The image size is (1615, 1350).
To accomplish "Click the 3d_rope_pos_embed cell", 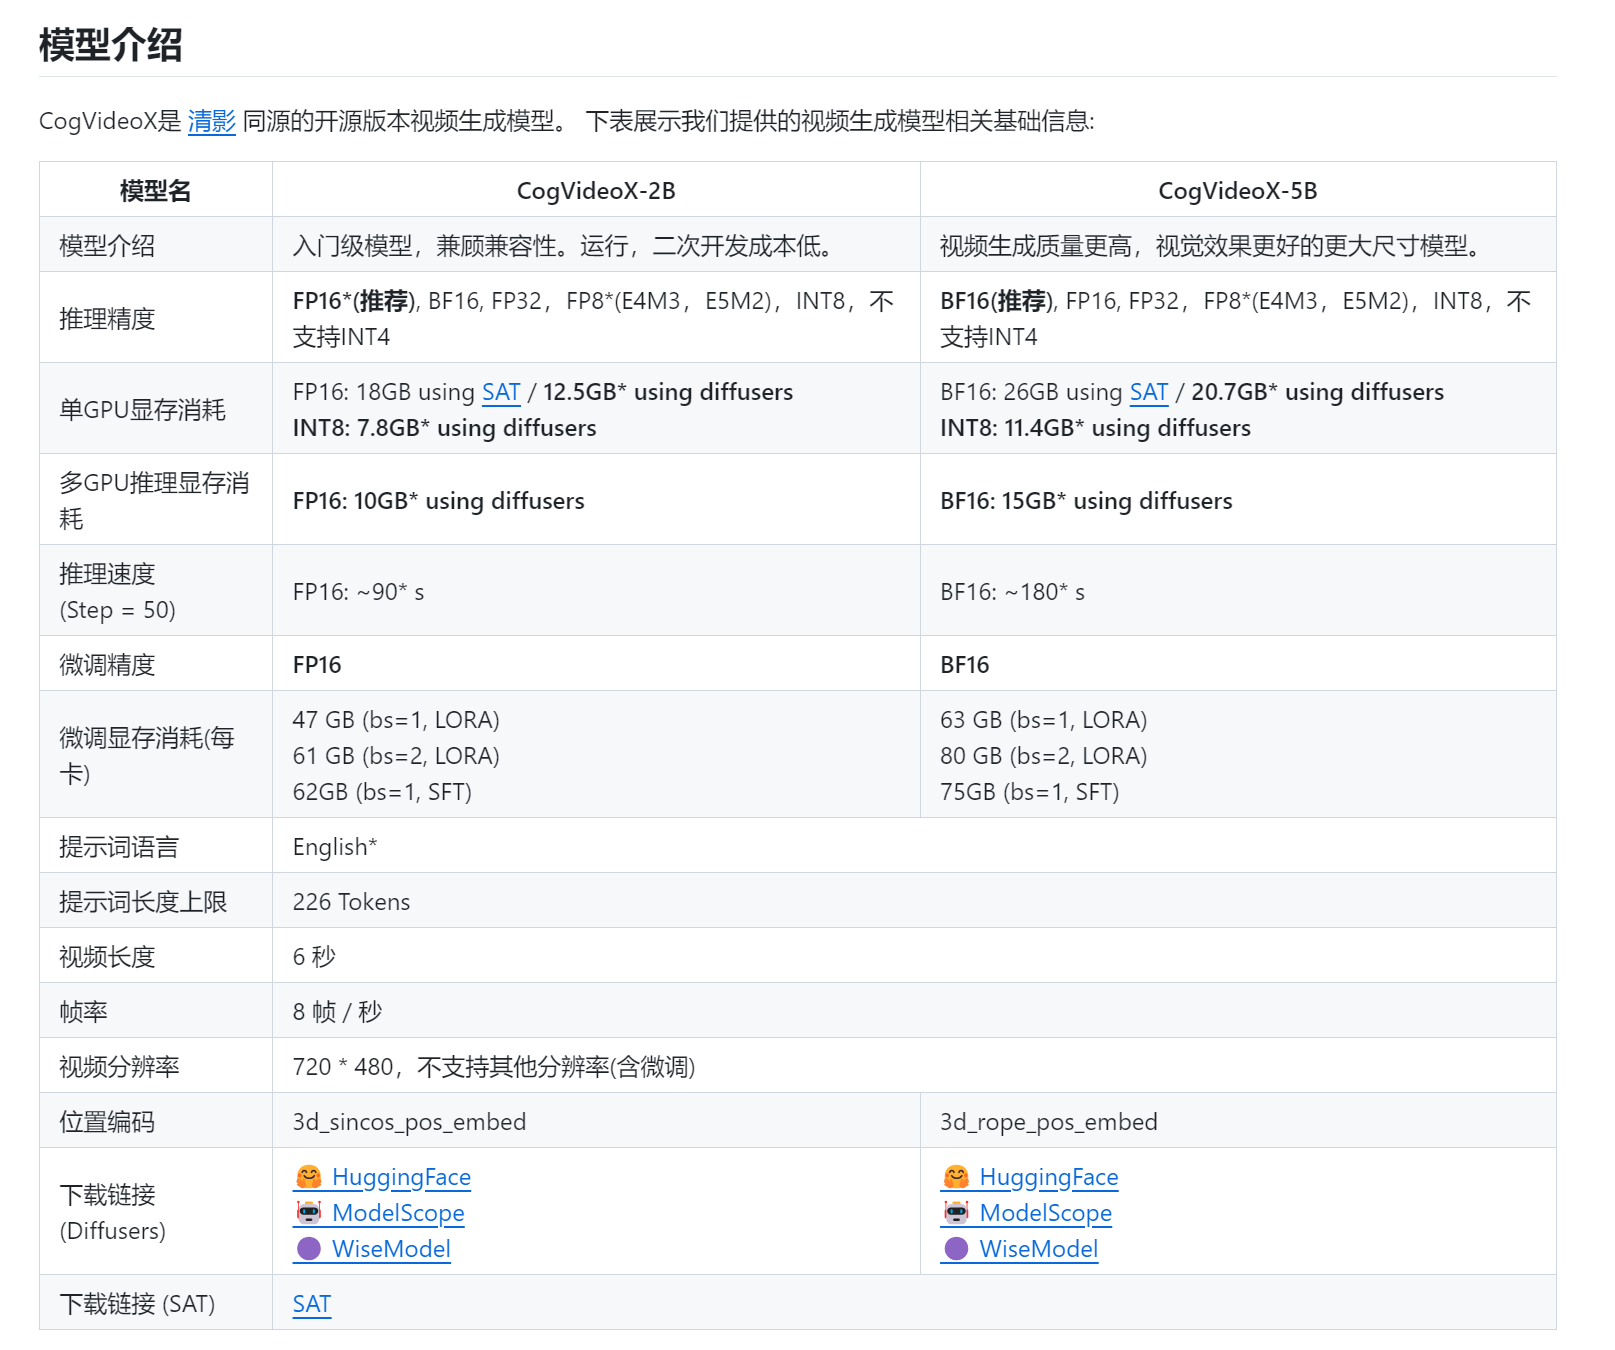I will click(x=1048, y=1122).
